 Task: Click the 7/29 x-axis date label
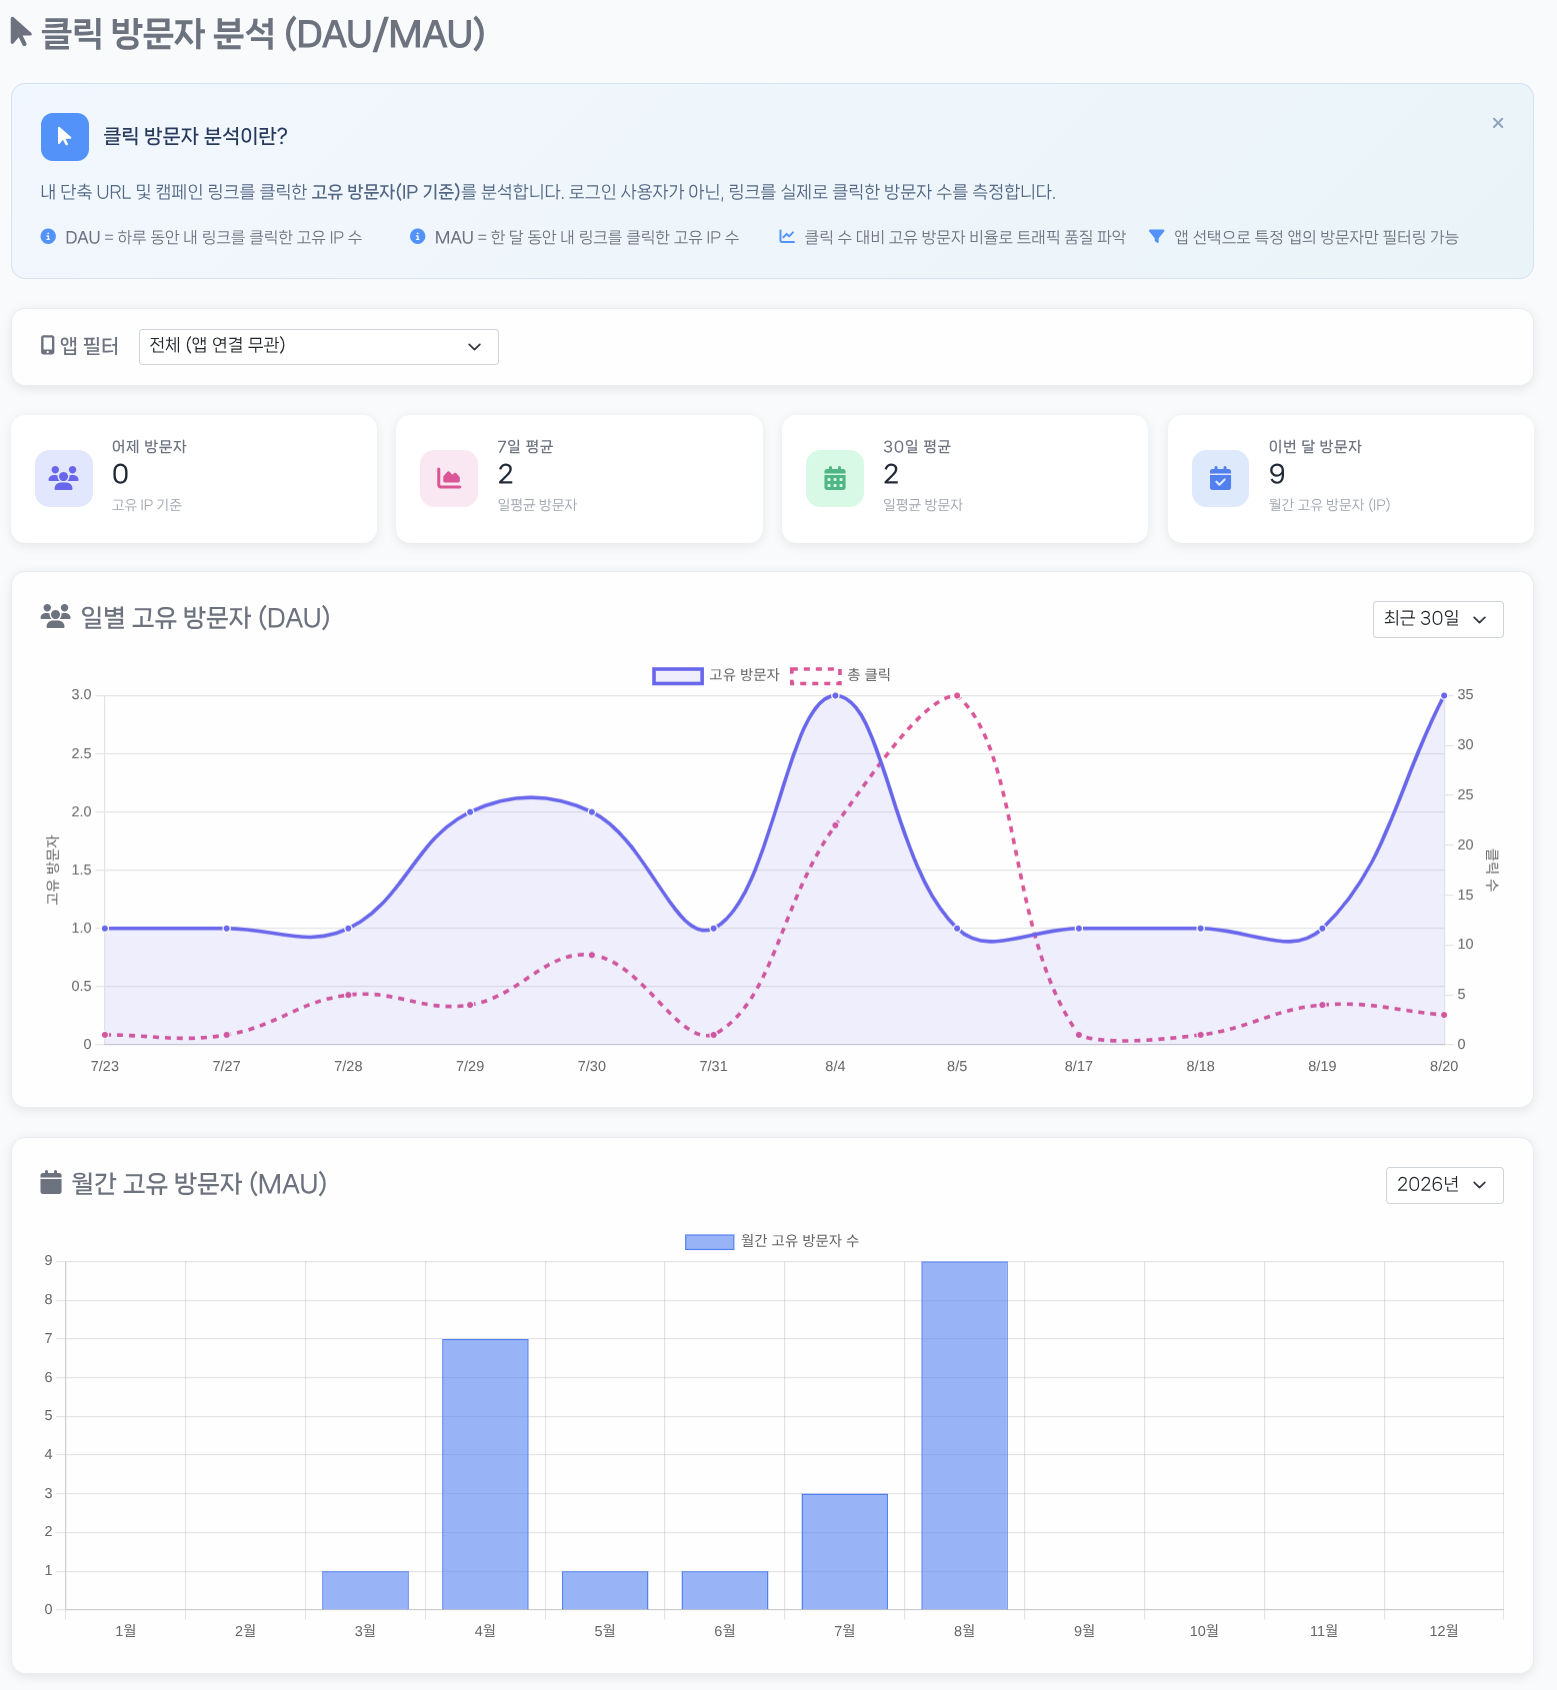coord(470,1066)
